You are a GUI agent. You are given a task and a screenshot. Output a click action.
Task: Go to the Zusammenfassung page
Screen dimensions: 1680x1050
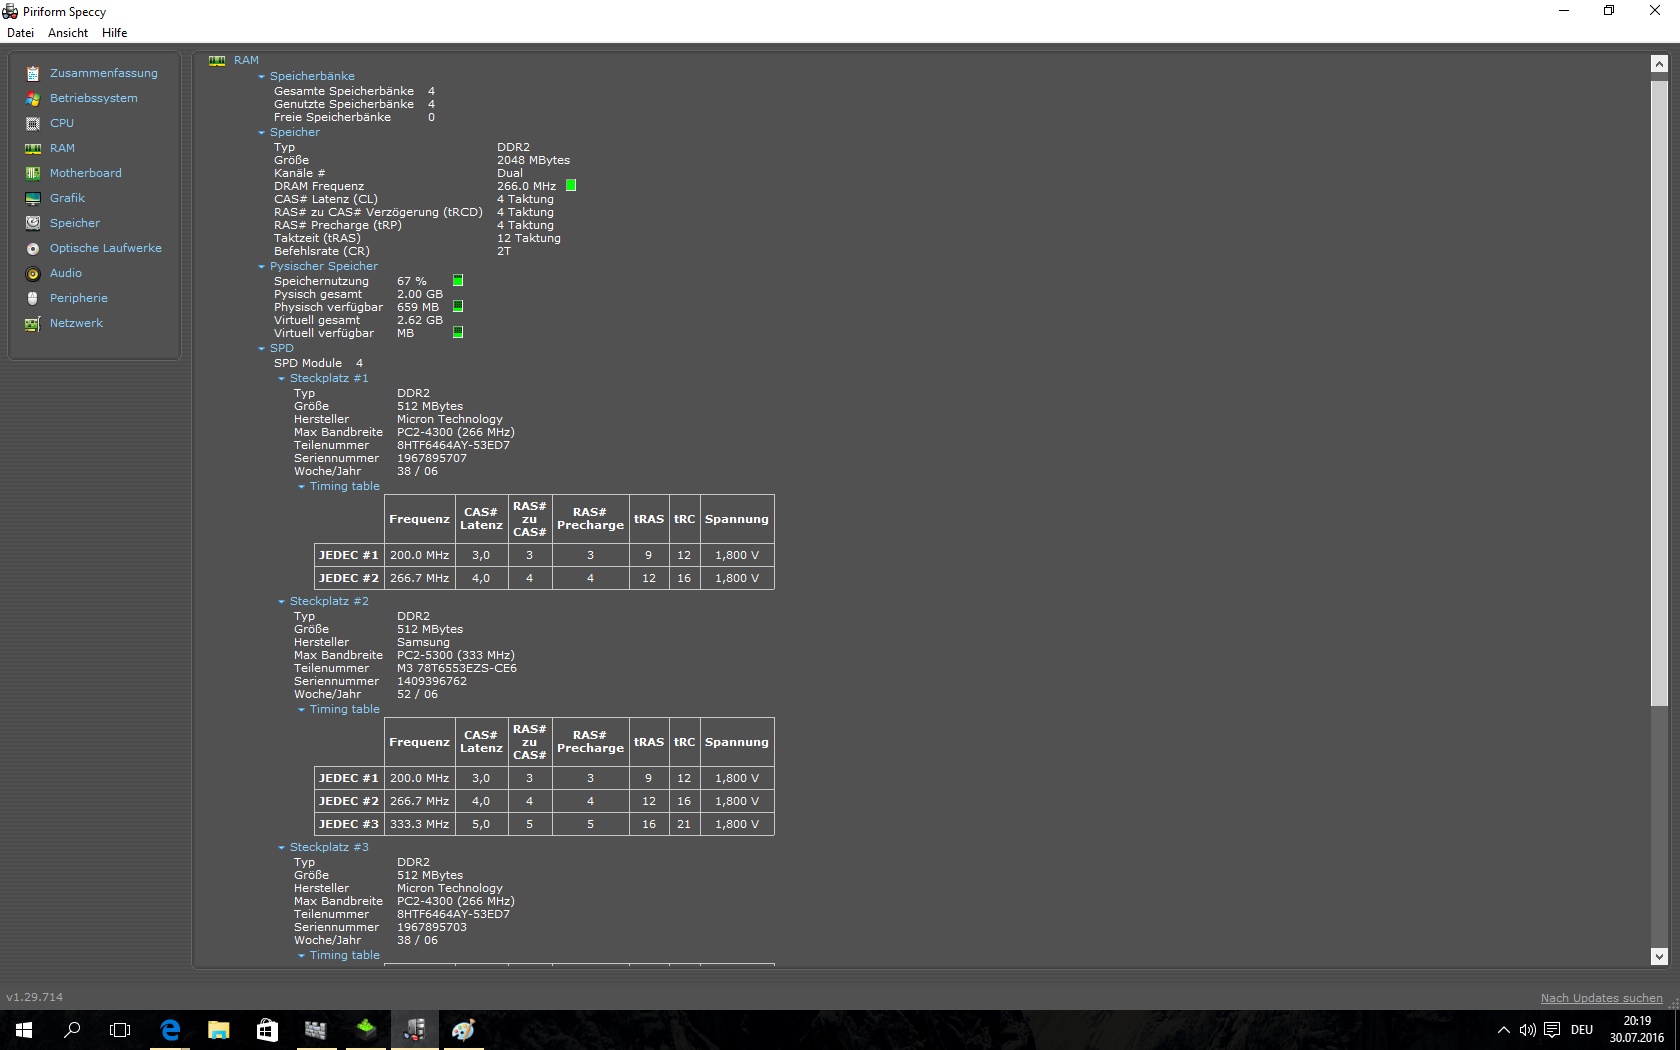coord(104,73)
